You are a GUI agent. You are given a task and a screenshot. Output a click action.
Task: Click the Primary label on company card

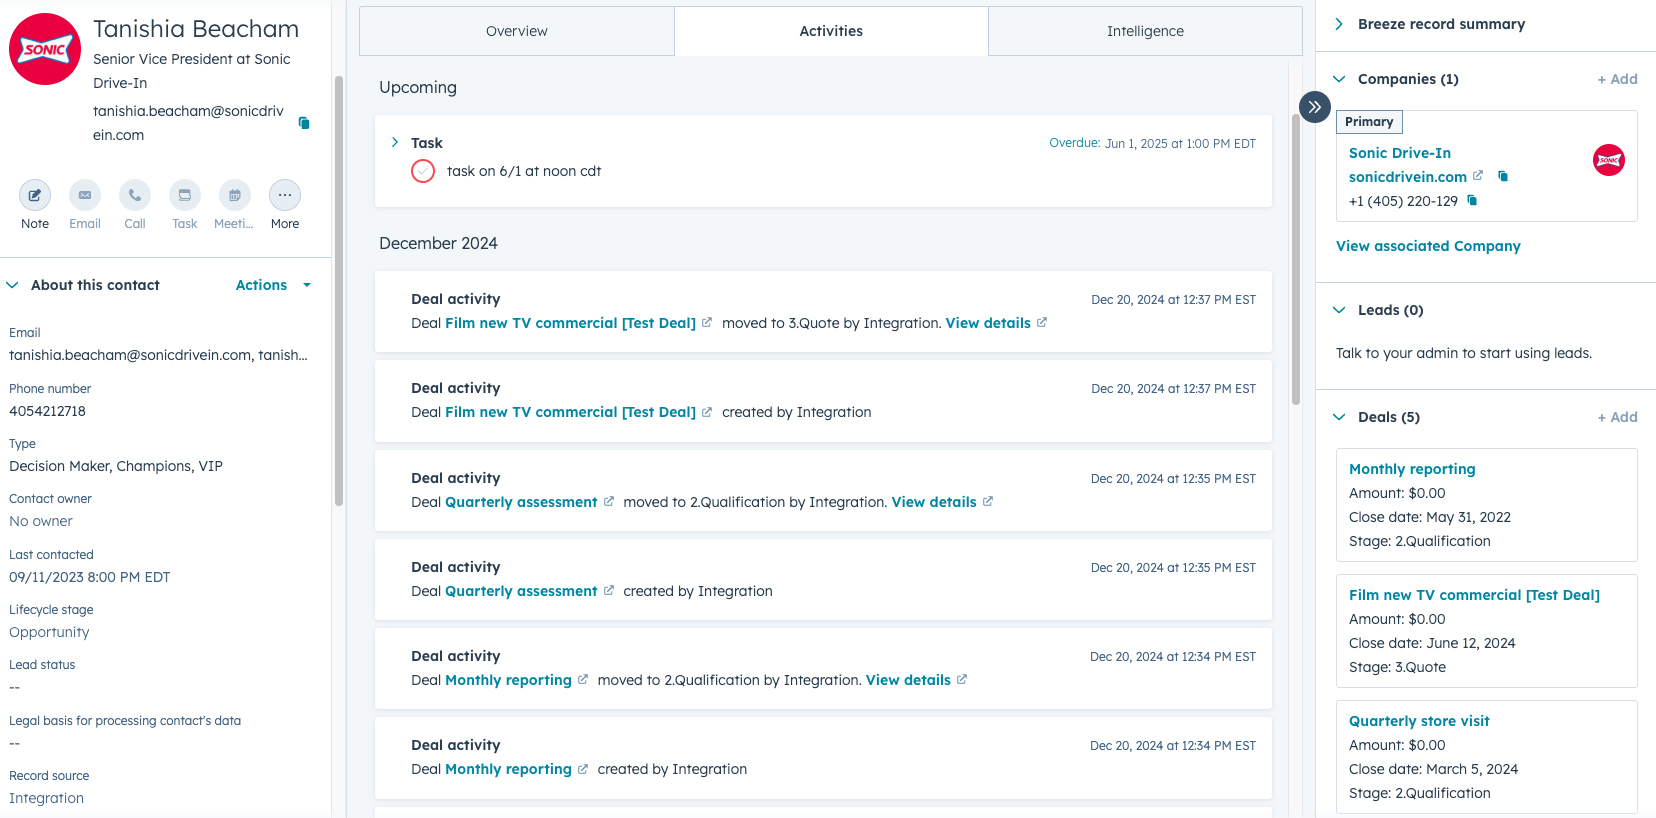pyautogui.click(x=1369, y=122)
